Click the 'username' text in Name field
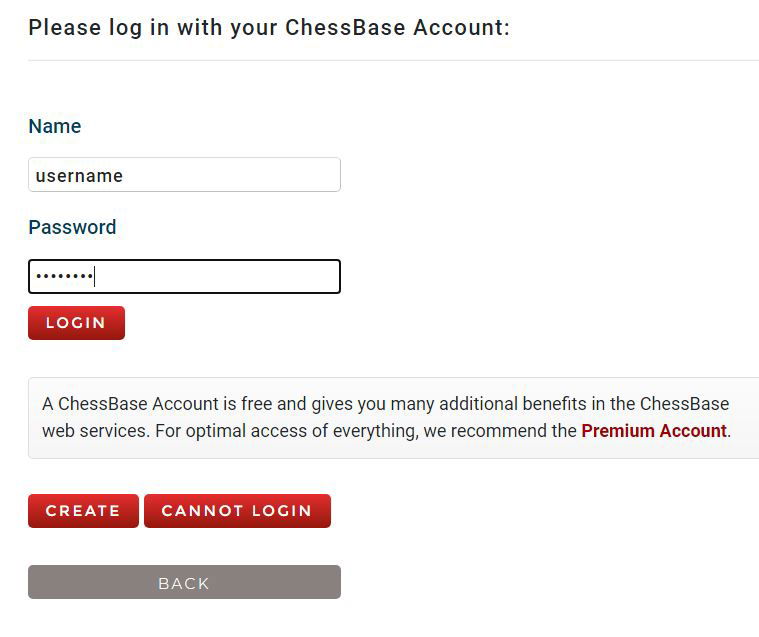Image resolution: width=759 pixels, height=637 pixels. coord(79,176)
